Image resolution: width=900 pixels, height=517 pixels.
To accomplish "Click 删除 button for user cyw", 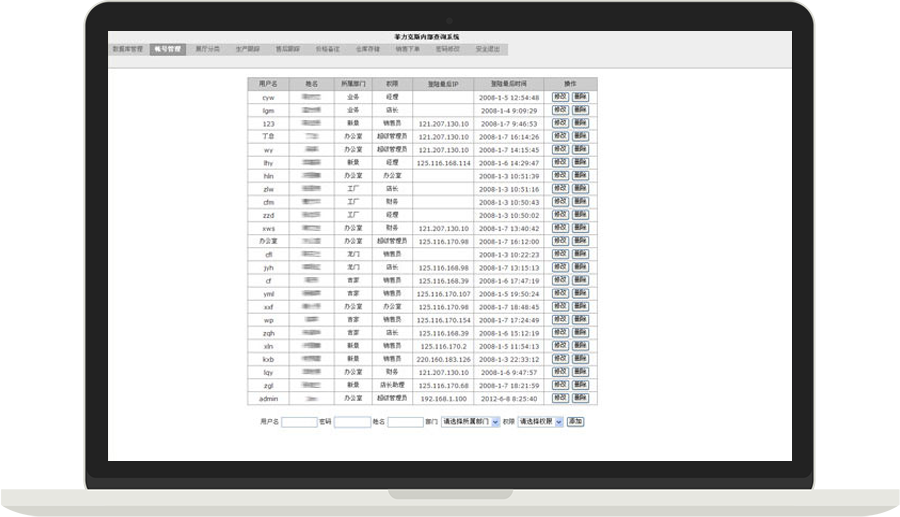I will 580,97.
